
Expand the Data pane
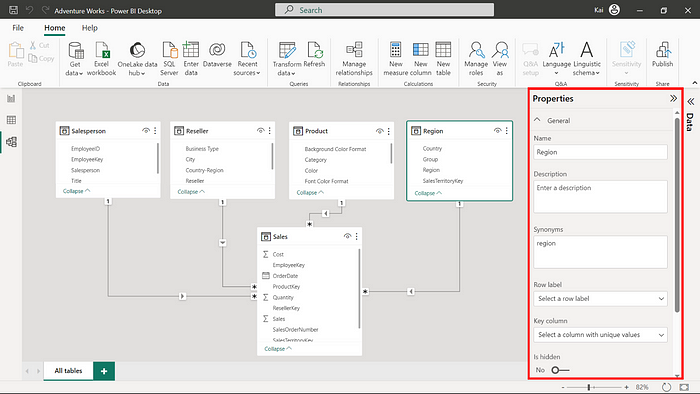pyautogui.click(x=691, y=101)
